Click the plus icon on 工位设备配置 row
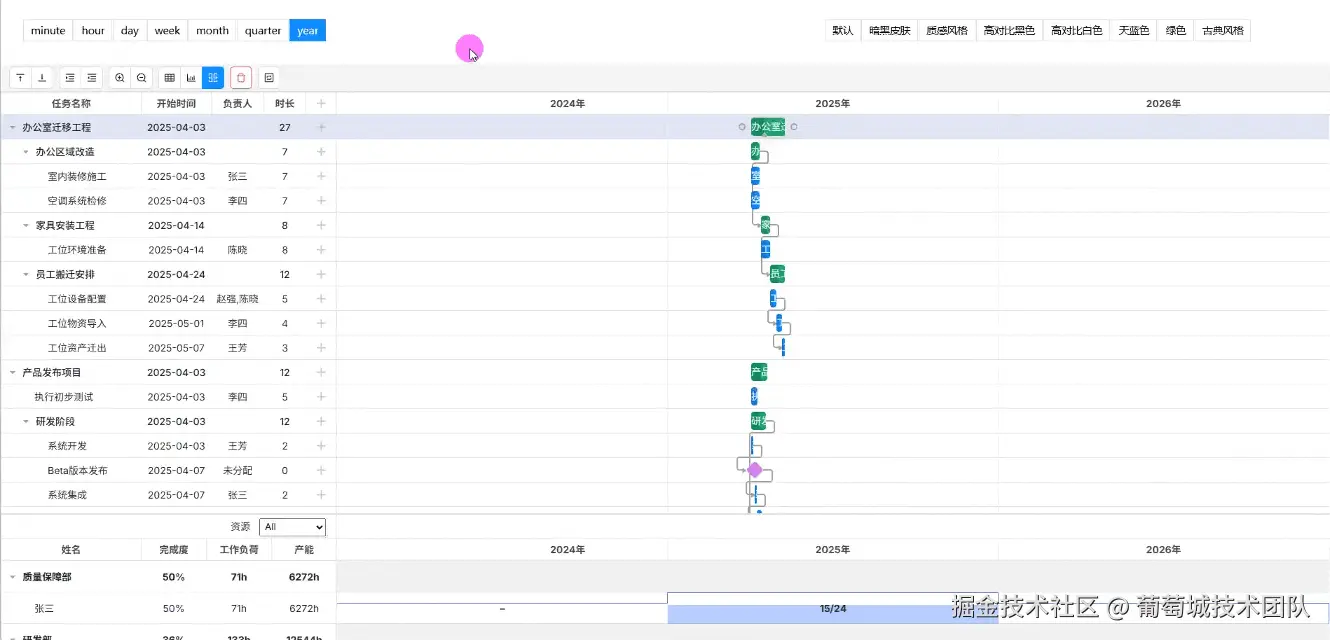The height and width of the screenshot is (640, 1330). (x=321, y=299)
